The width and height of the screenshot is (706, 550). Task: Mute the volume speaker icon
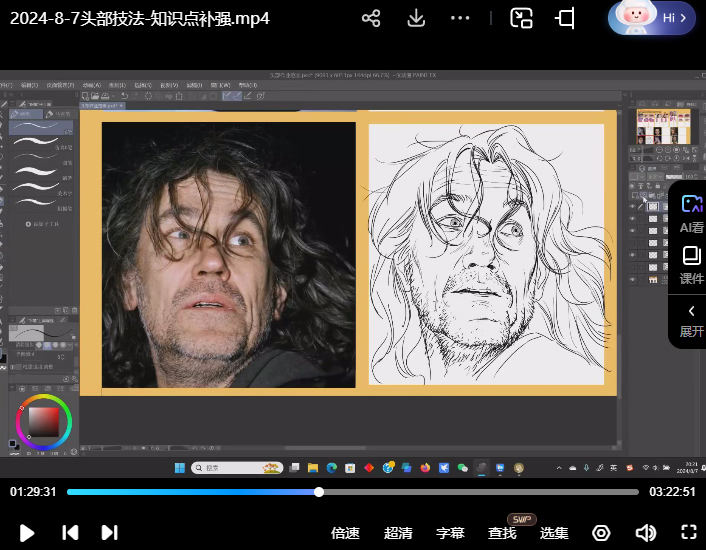click(x=645, y=533)
